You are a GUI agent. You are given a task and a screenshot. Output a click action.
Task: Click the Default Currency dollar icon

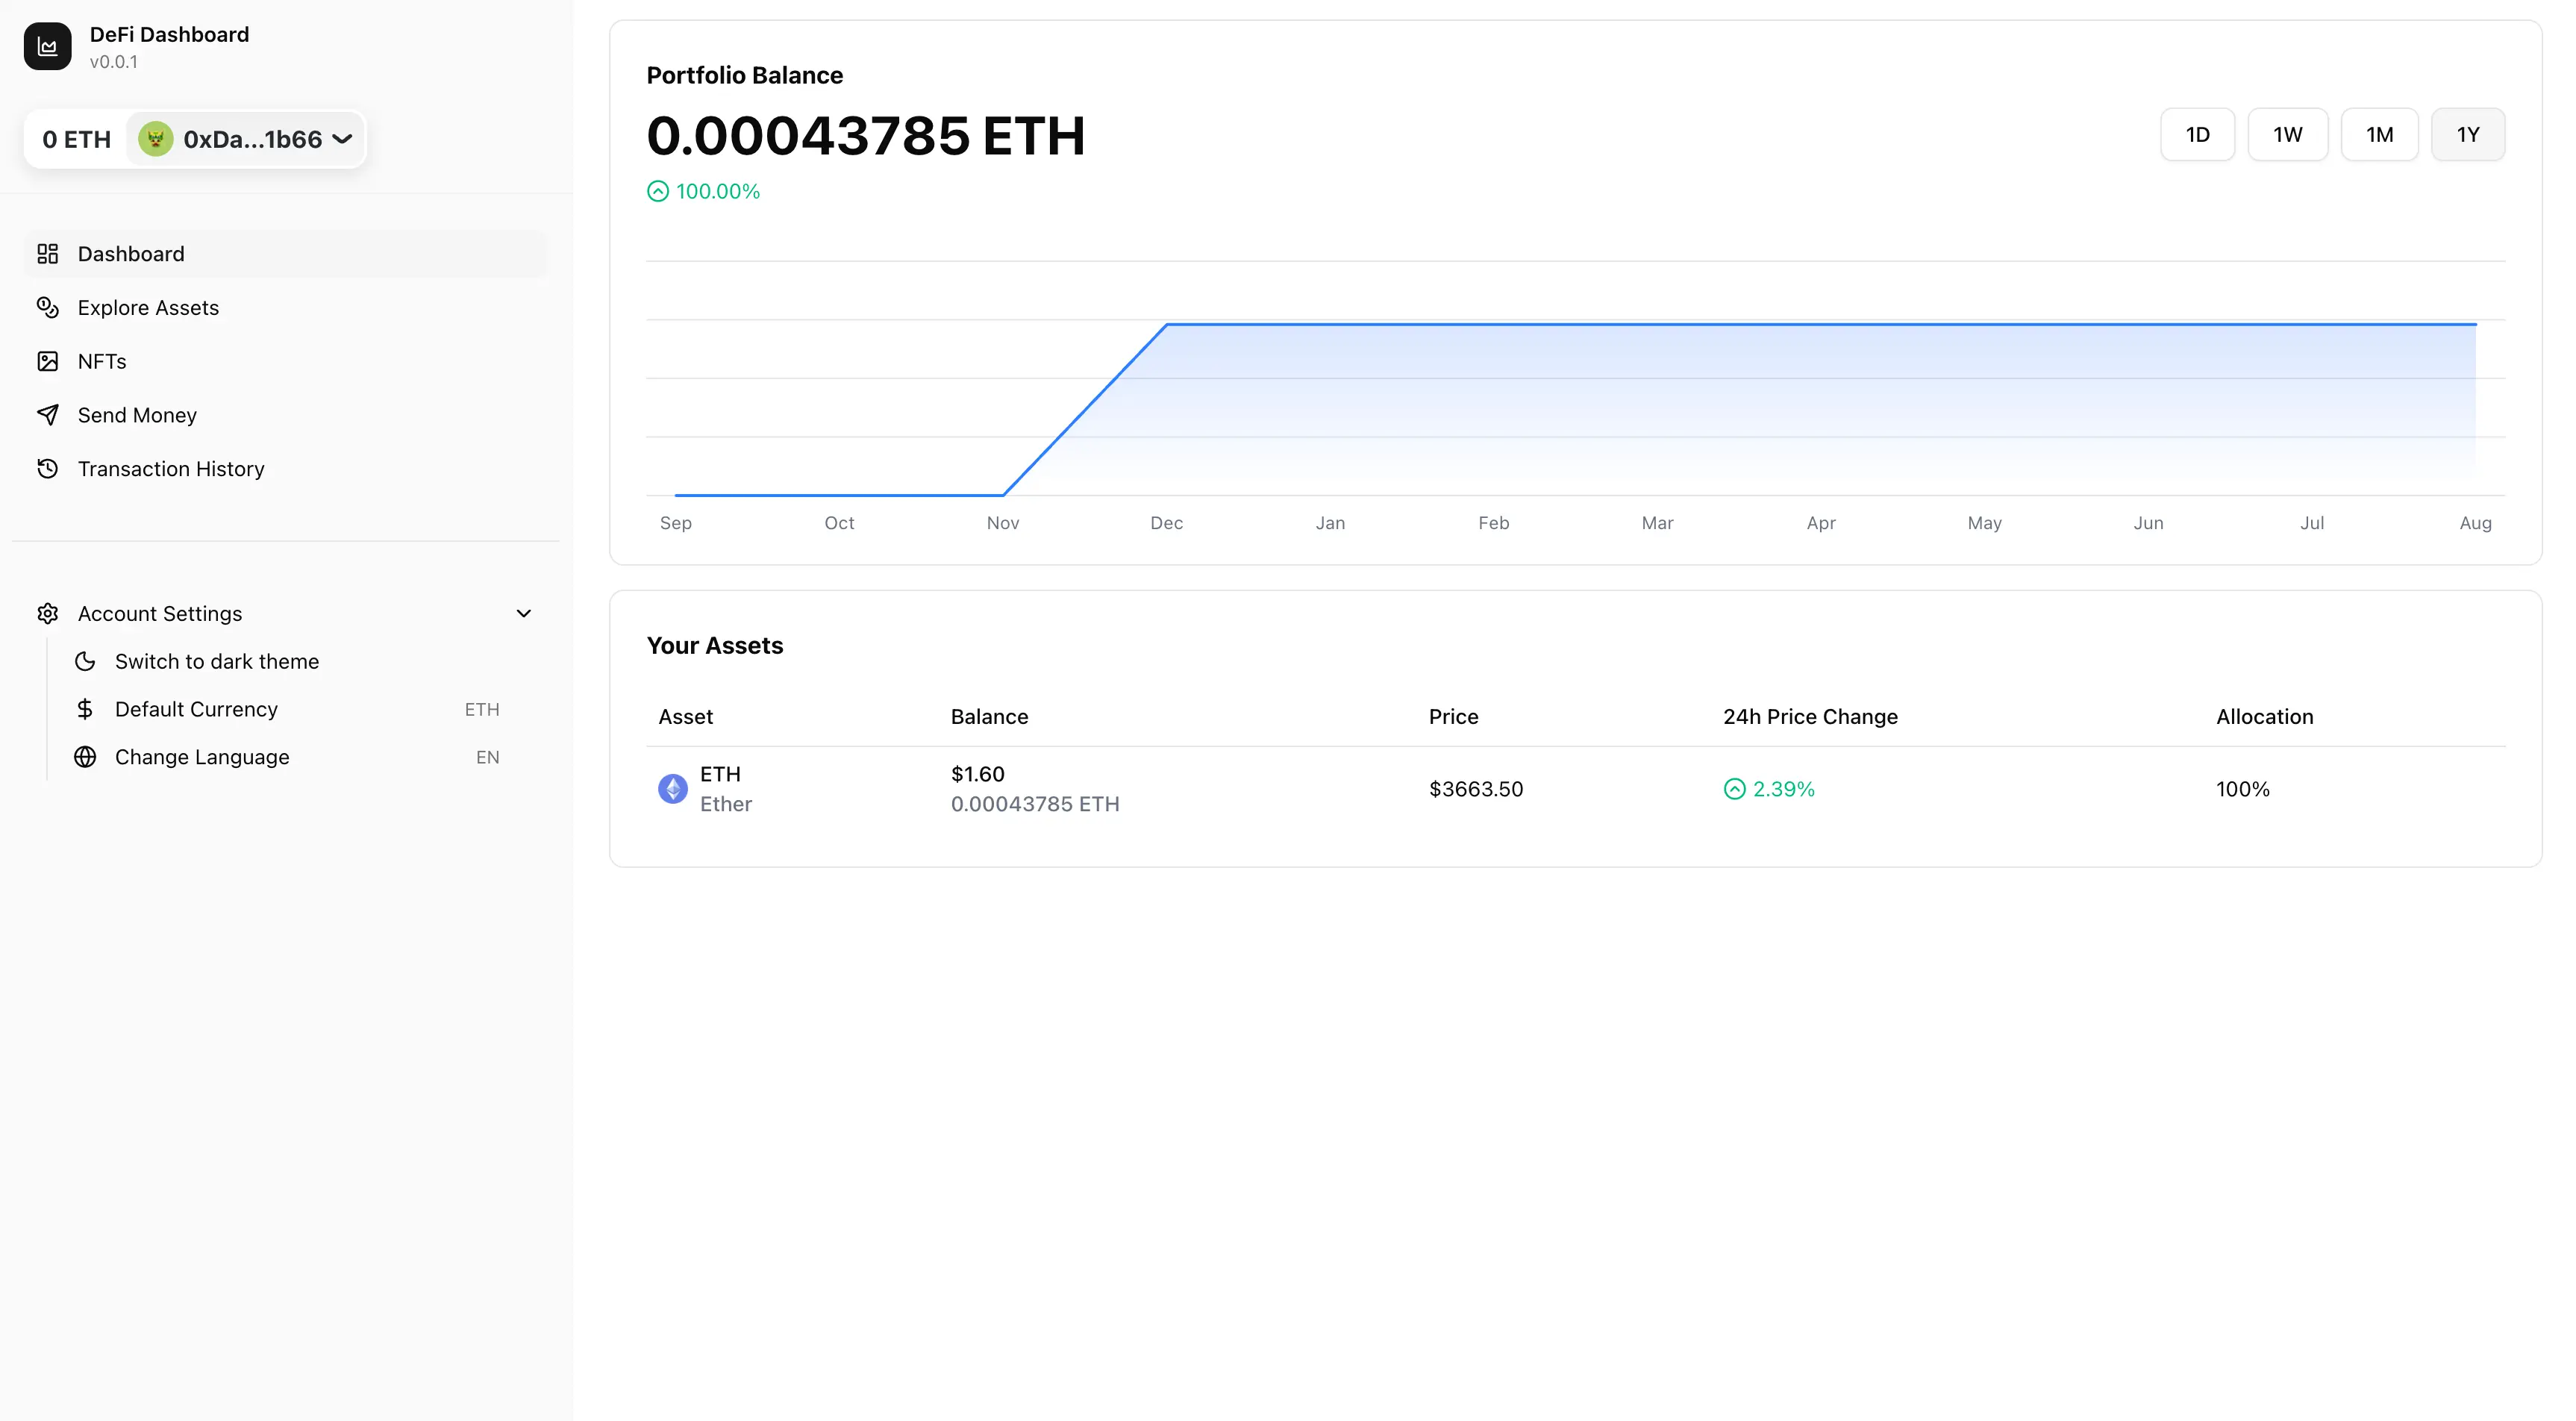click(85, 709)
